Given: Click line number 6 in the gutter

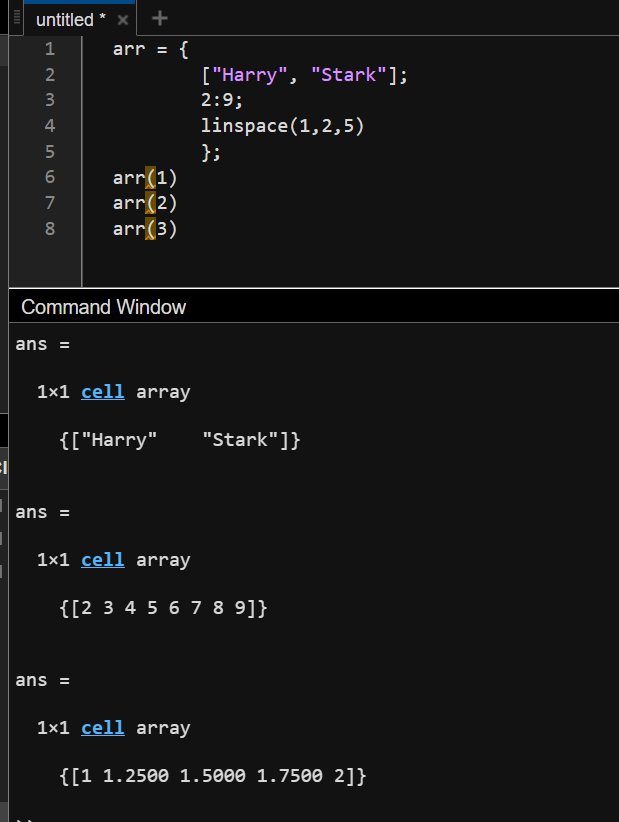Looking at the screenshot, I should (x=50, y=177).
